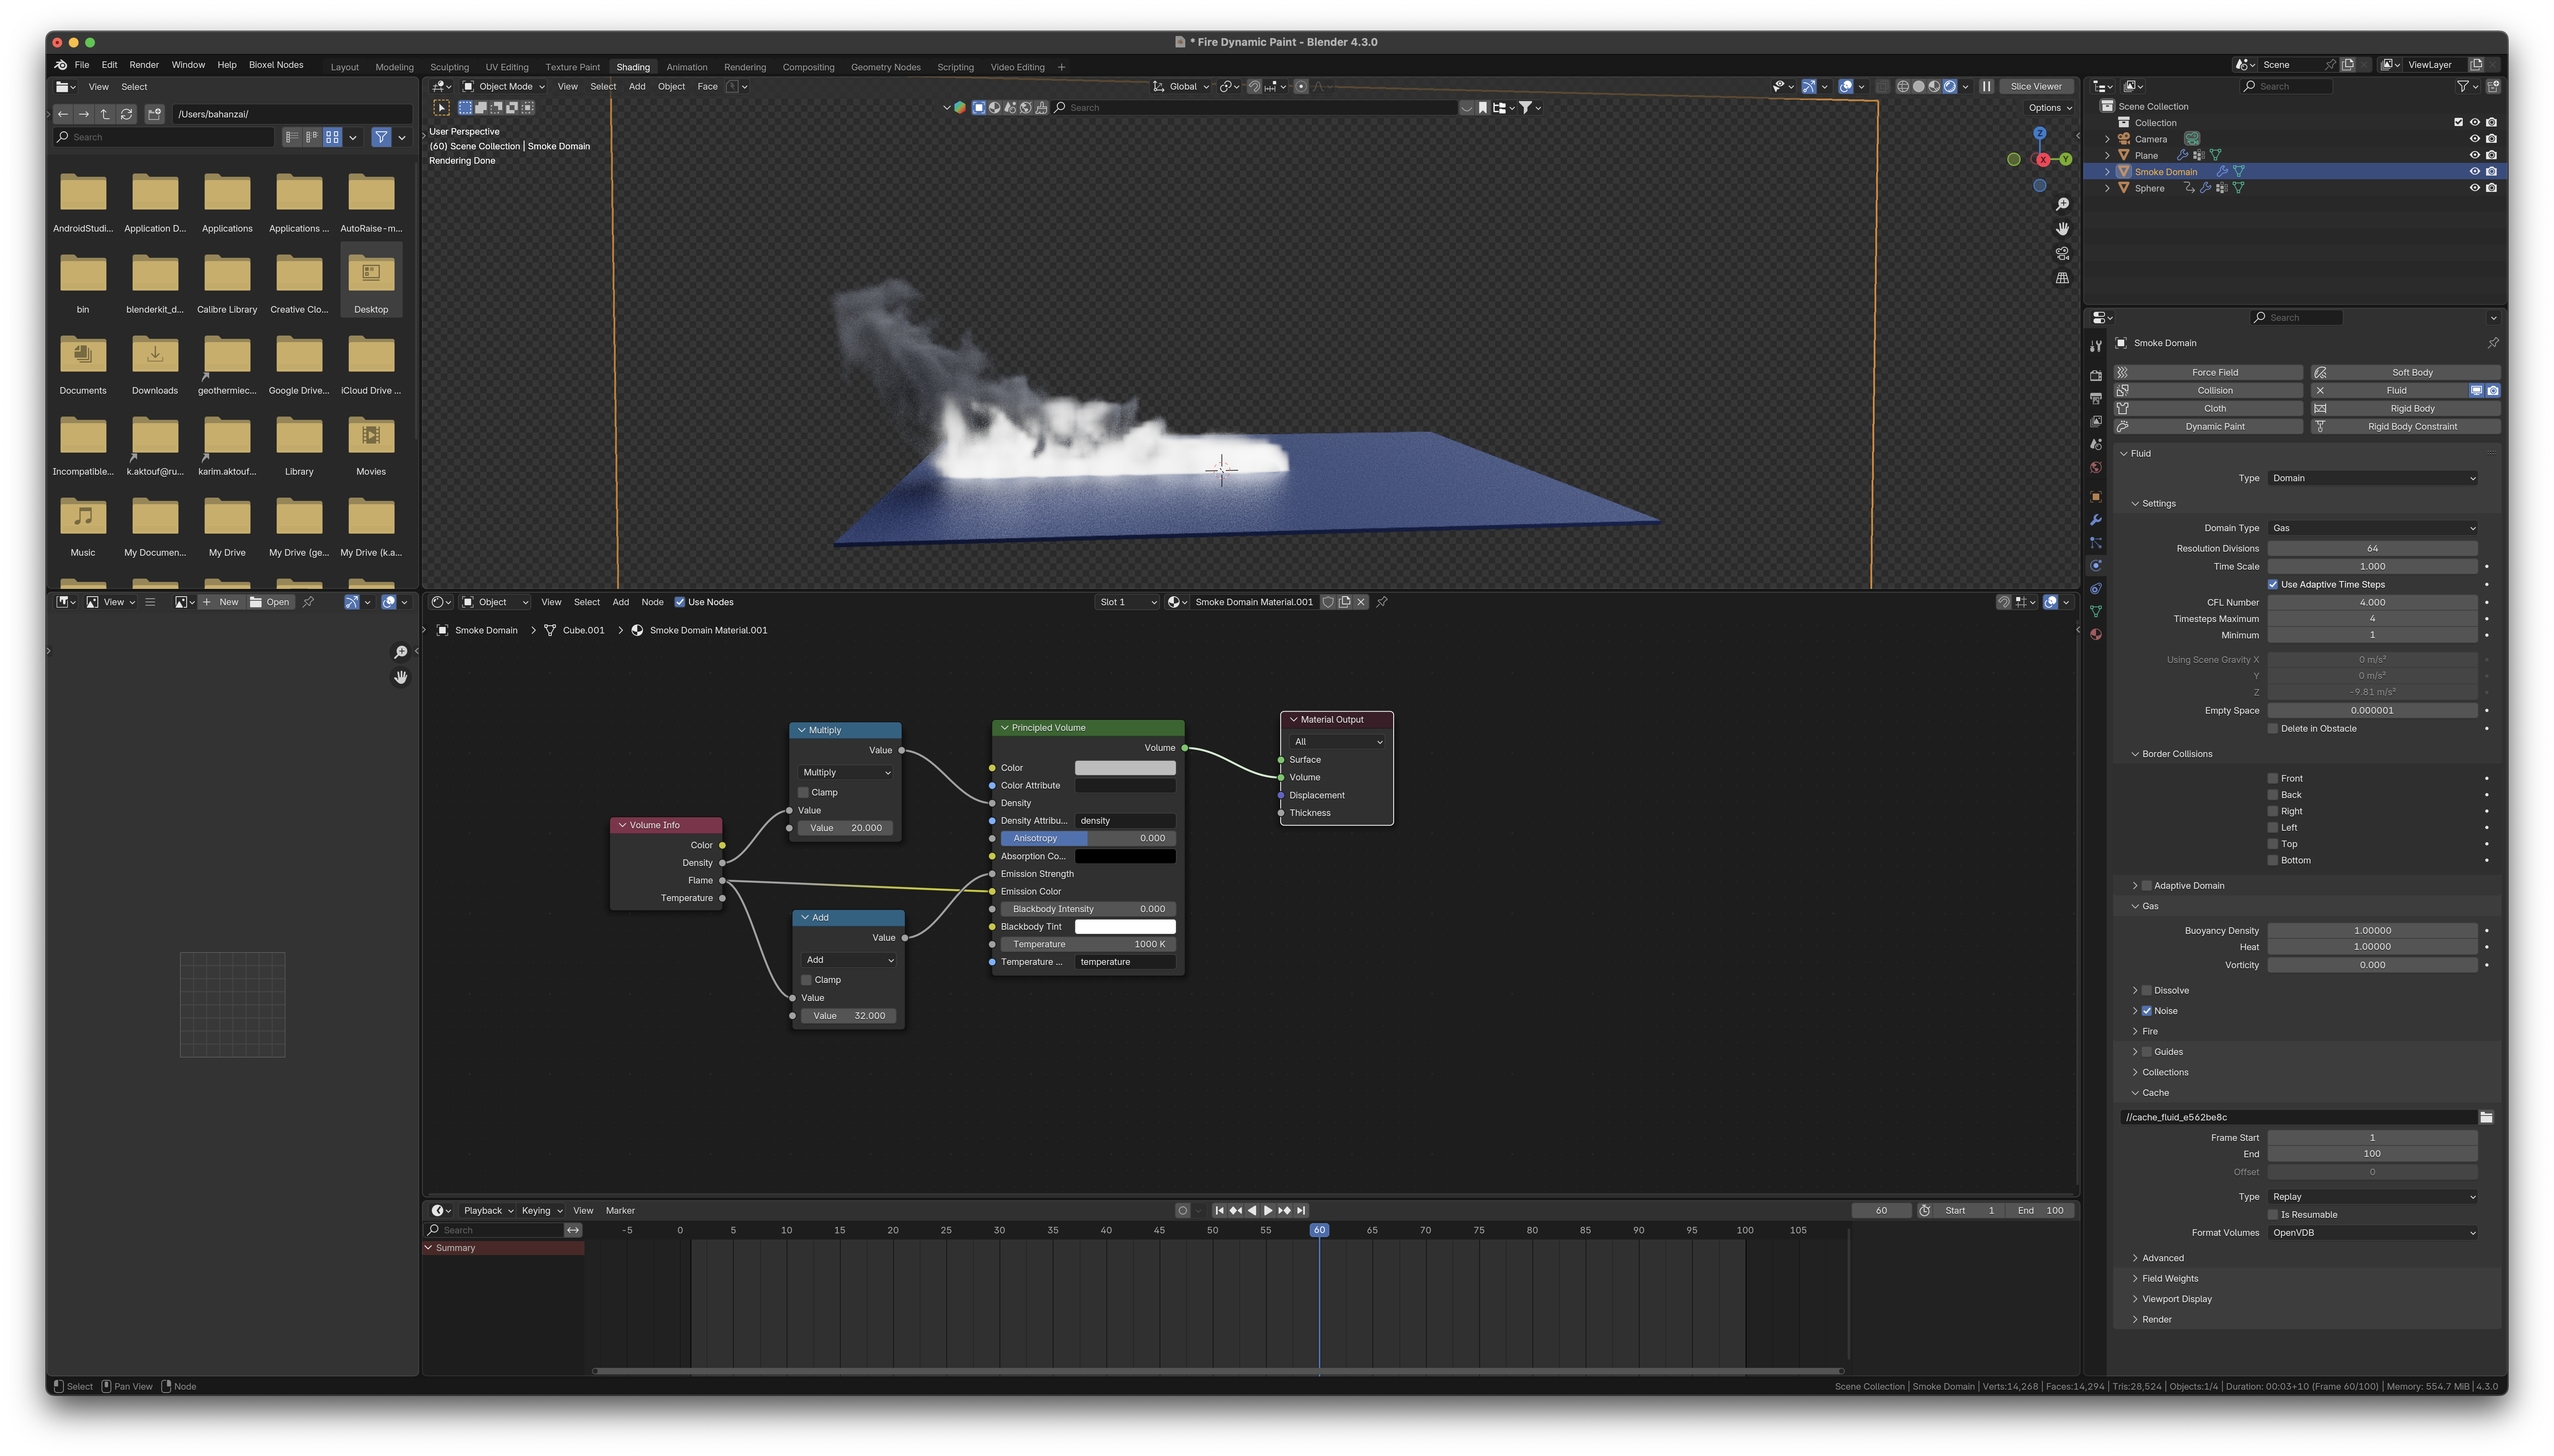
Task: Click the file browser filter funnel
Action: pos(381,137)
